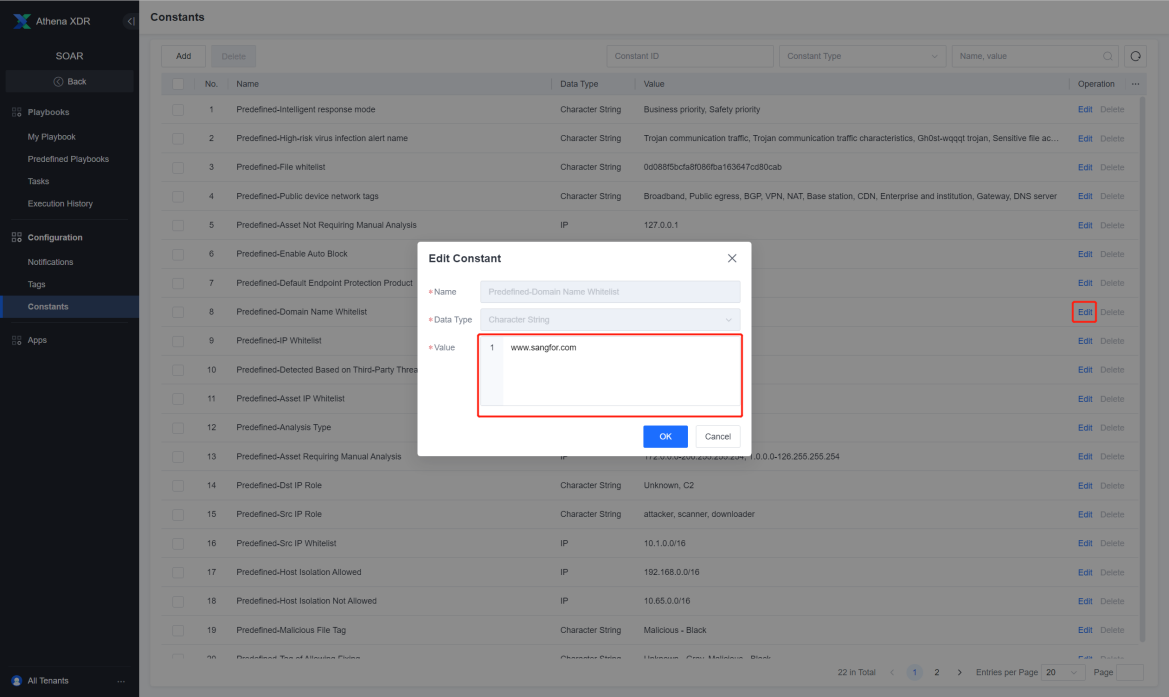Check row 19 Malicious File Tag checkbox
This screenshot has width=1169, height=697.
click(177, 630)
